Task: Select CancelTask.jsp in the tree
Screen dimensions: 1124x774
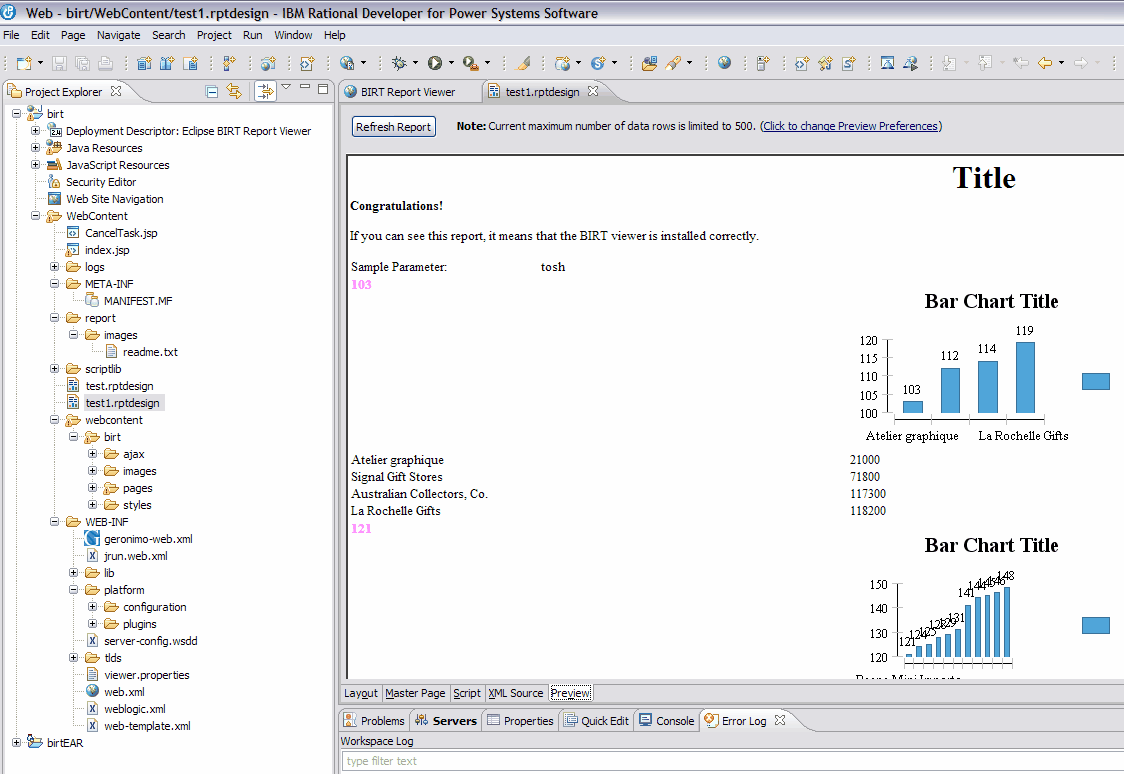Action: [x=121, y=233]
